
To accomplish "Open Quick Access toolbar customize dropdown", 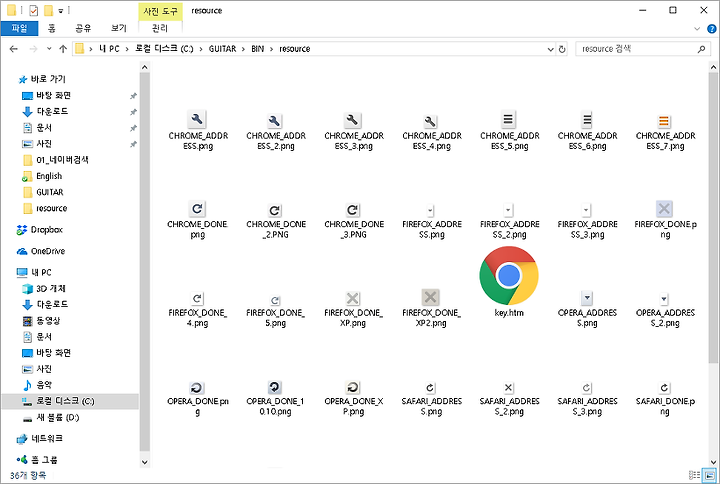I will [61, 10].
